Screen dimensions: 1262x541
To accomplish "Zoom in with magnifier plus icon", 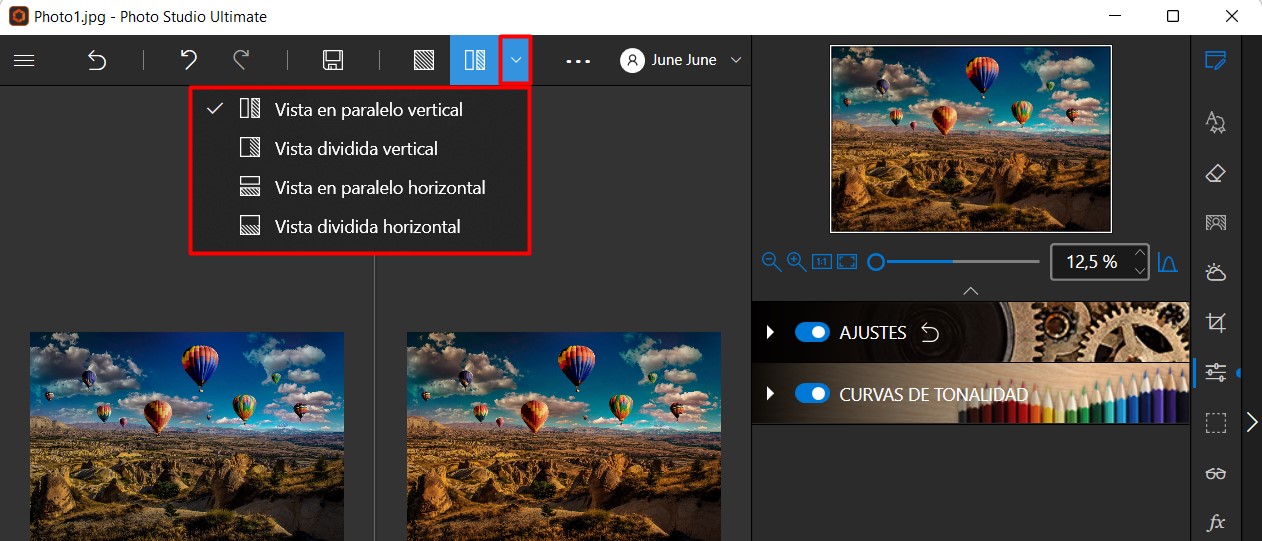I will click(x=796, y=262).
